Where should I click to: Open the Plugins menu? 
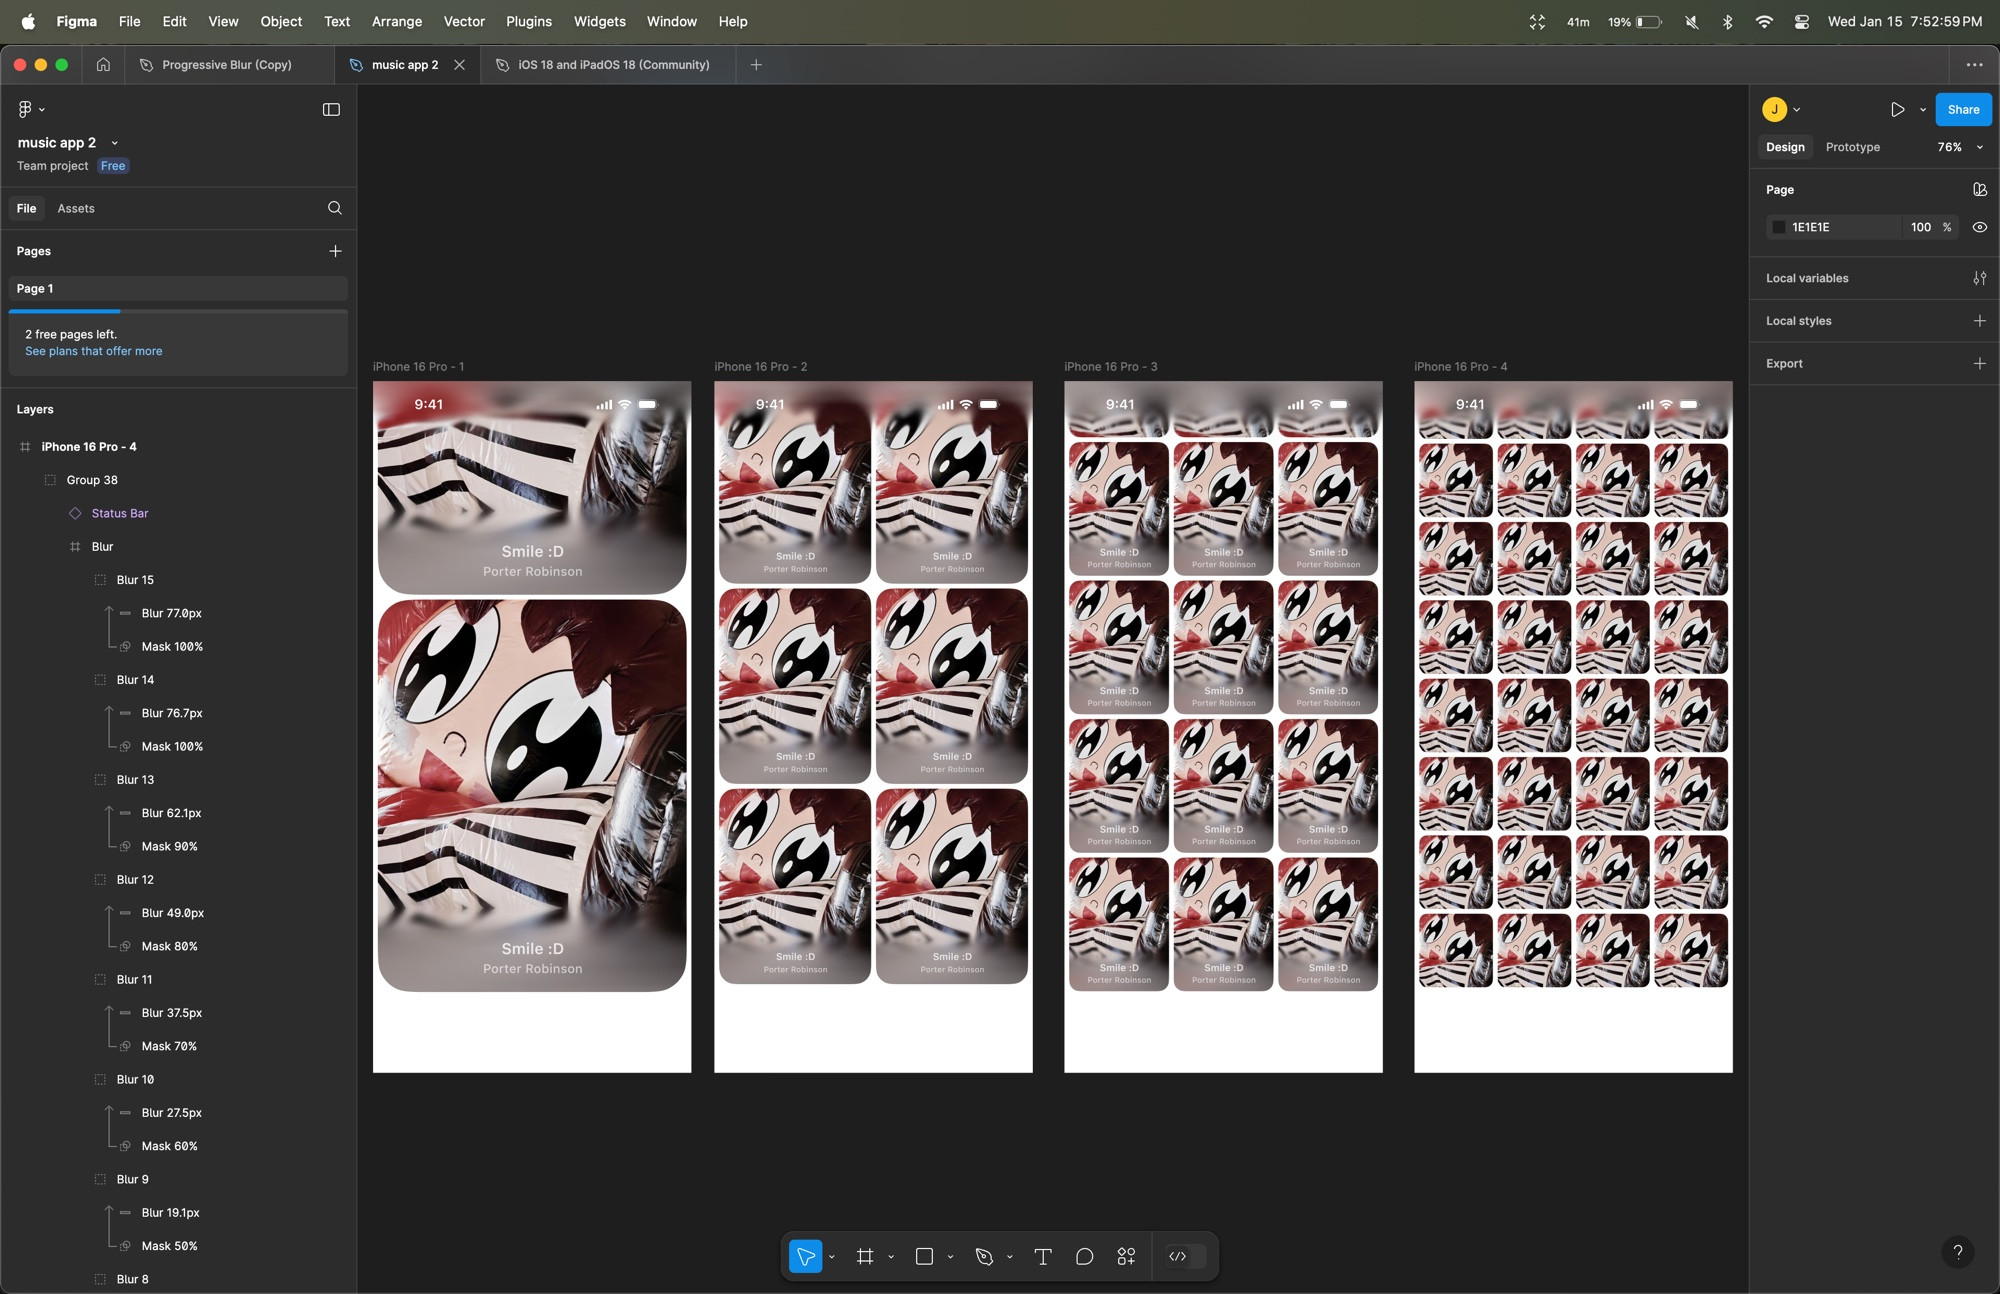coord(528,21)
